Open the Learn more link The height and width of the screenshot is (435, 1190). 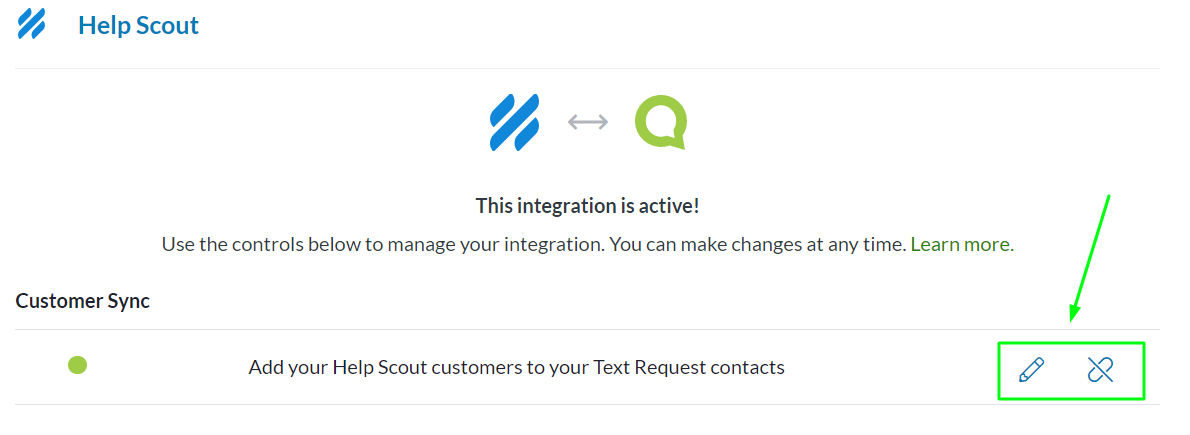click(960, 244)
